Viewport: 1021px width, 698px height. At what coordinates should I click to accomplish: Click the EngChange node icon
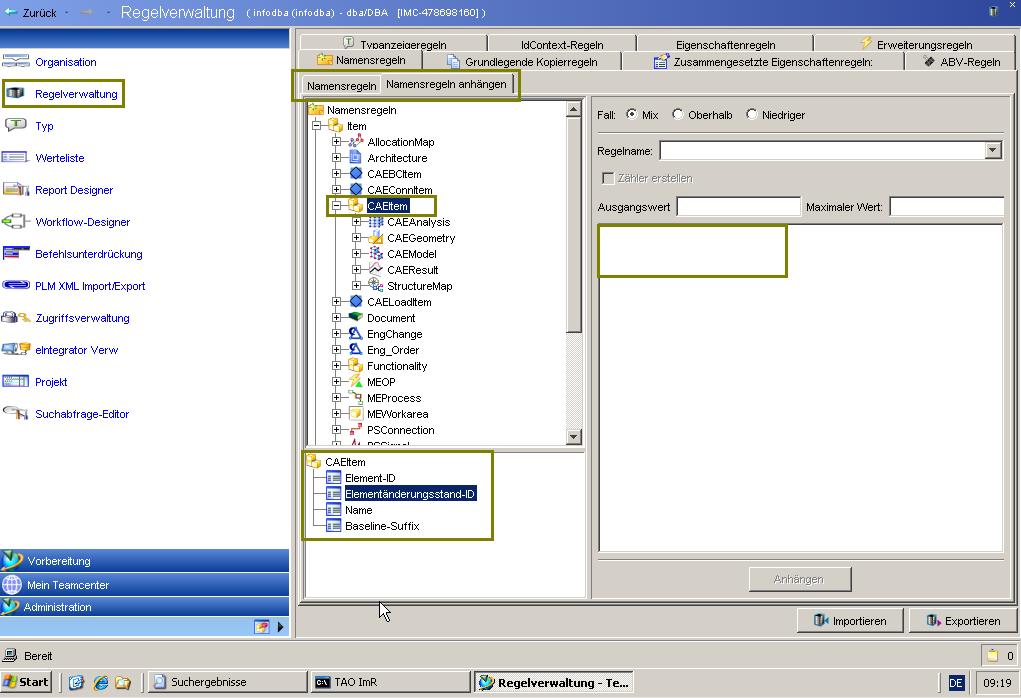356,333
